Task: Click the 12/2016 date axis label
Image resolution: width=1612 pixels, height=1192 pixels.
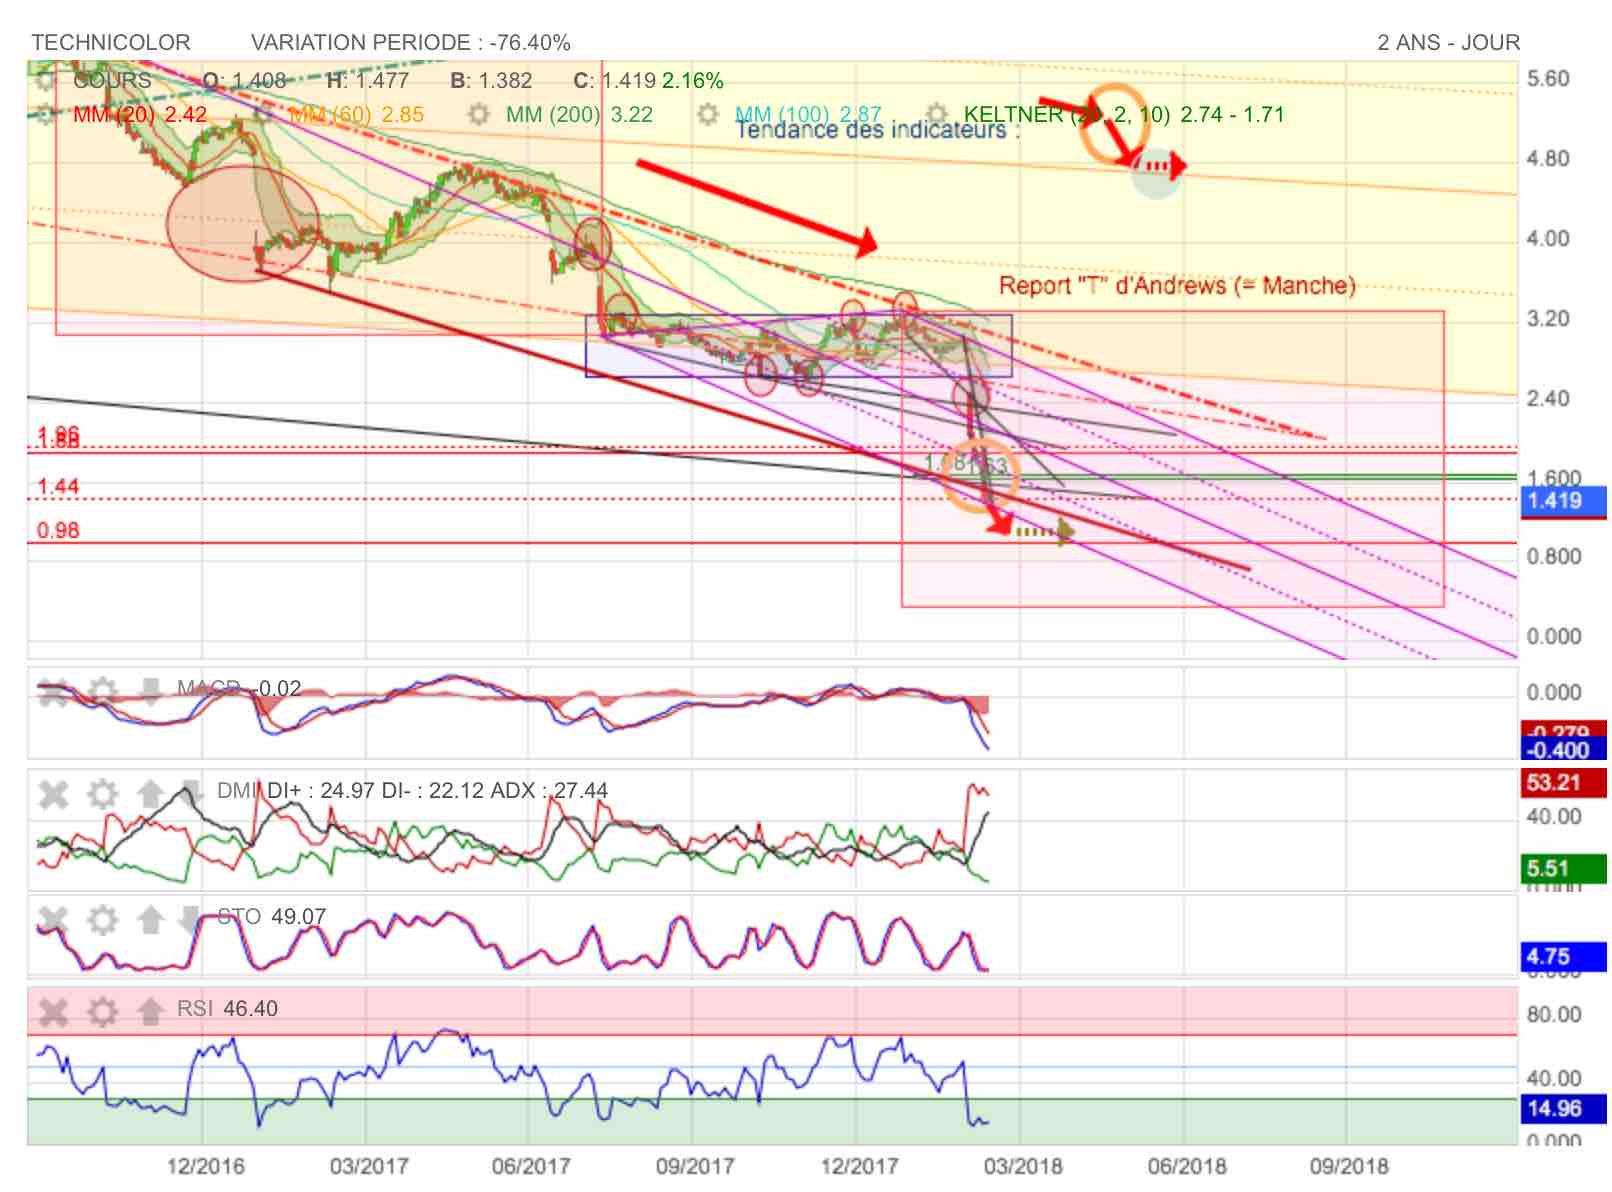Action: point(205,1166)
